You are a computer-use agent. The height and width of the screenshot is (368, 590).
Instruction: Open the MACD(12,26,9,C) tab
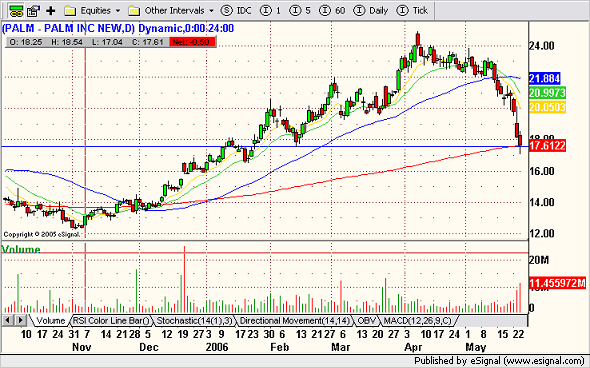[417, 321]
